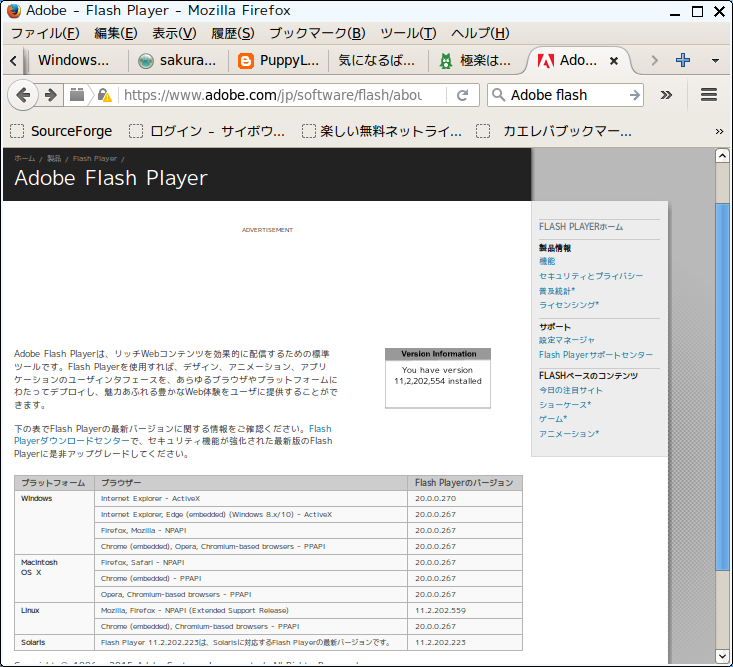Click the vertical scrollbar up arrow
733x667 pixels.
(x=722, y=156)
